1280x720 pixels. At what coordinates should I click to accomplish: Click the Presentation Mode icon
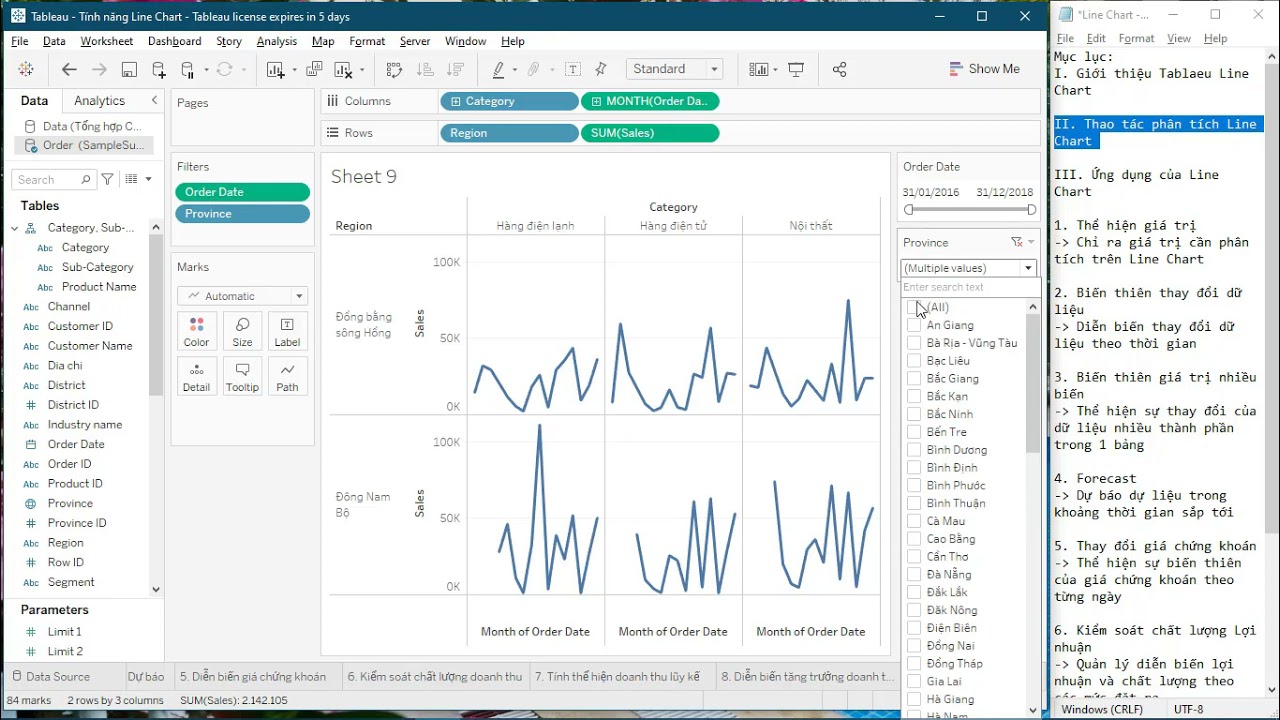click(x=796, y=69)
